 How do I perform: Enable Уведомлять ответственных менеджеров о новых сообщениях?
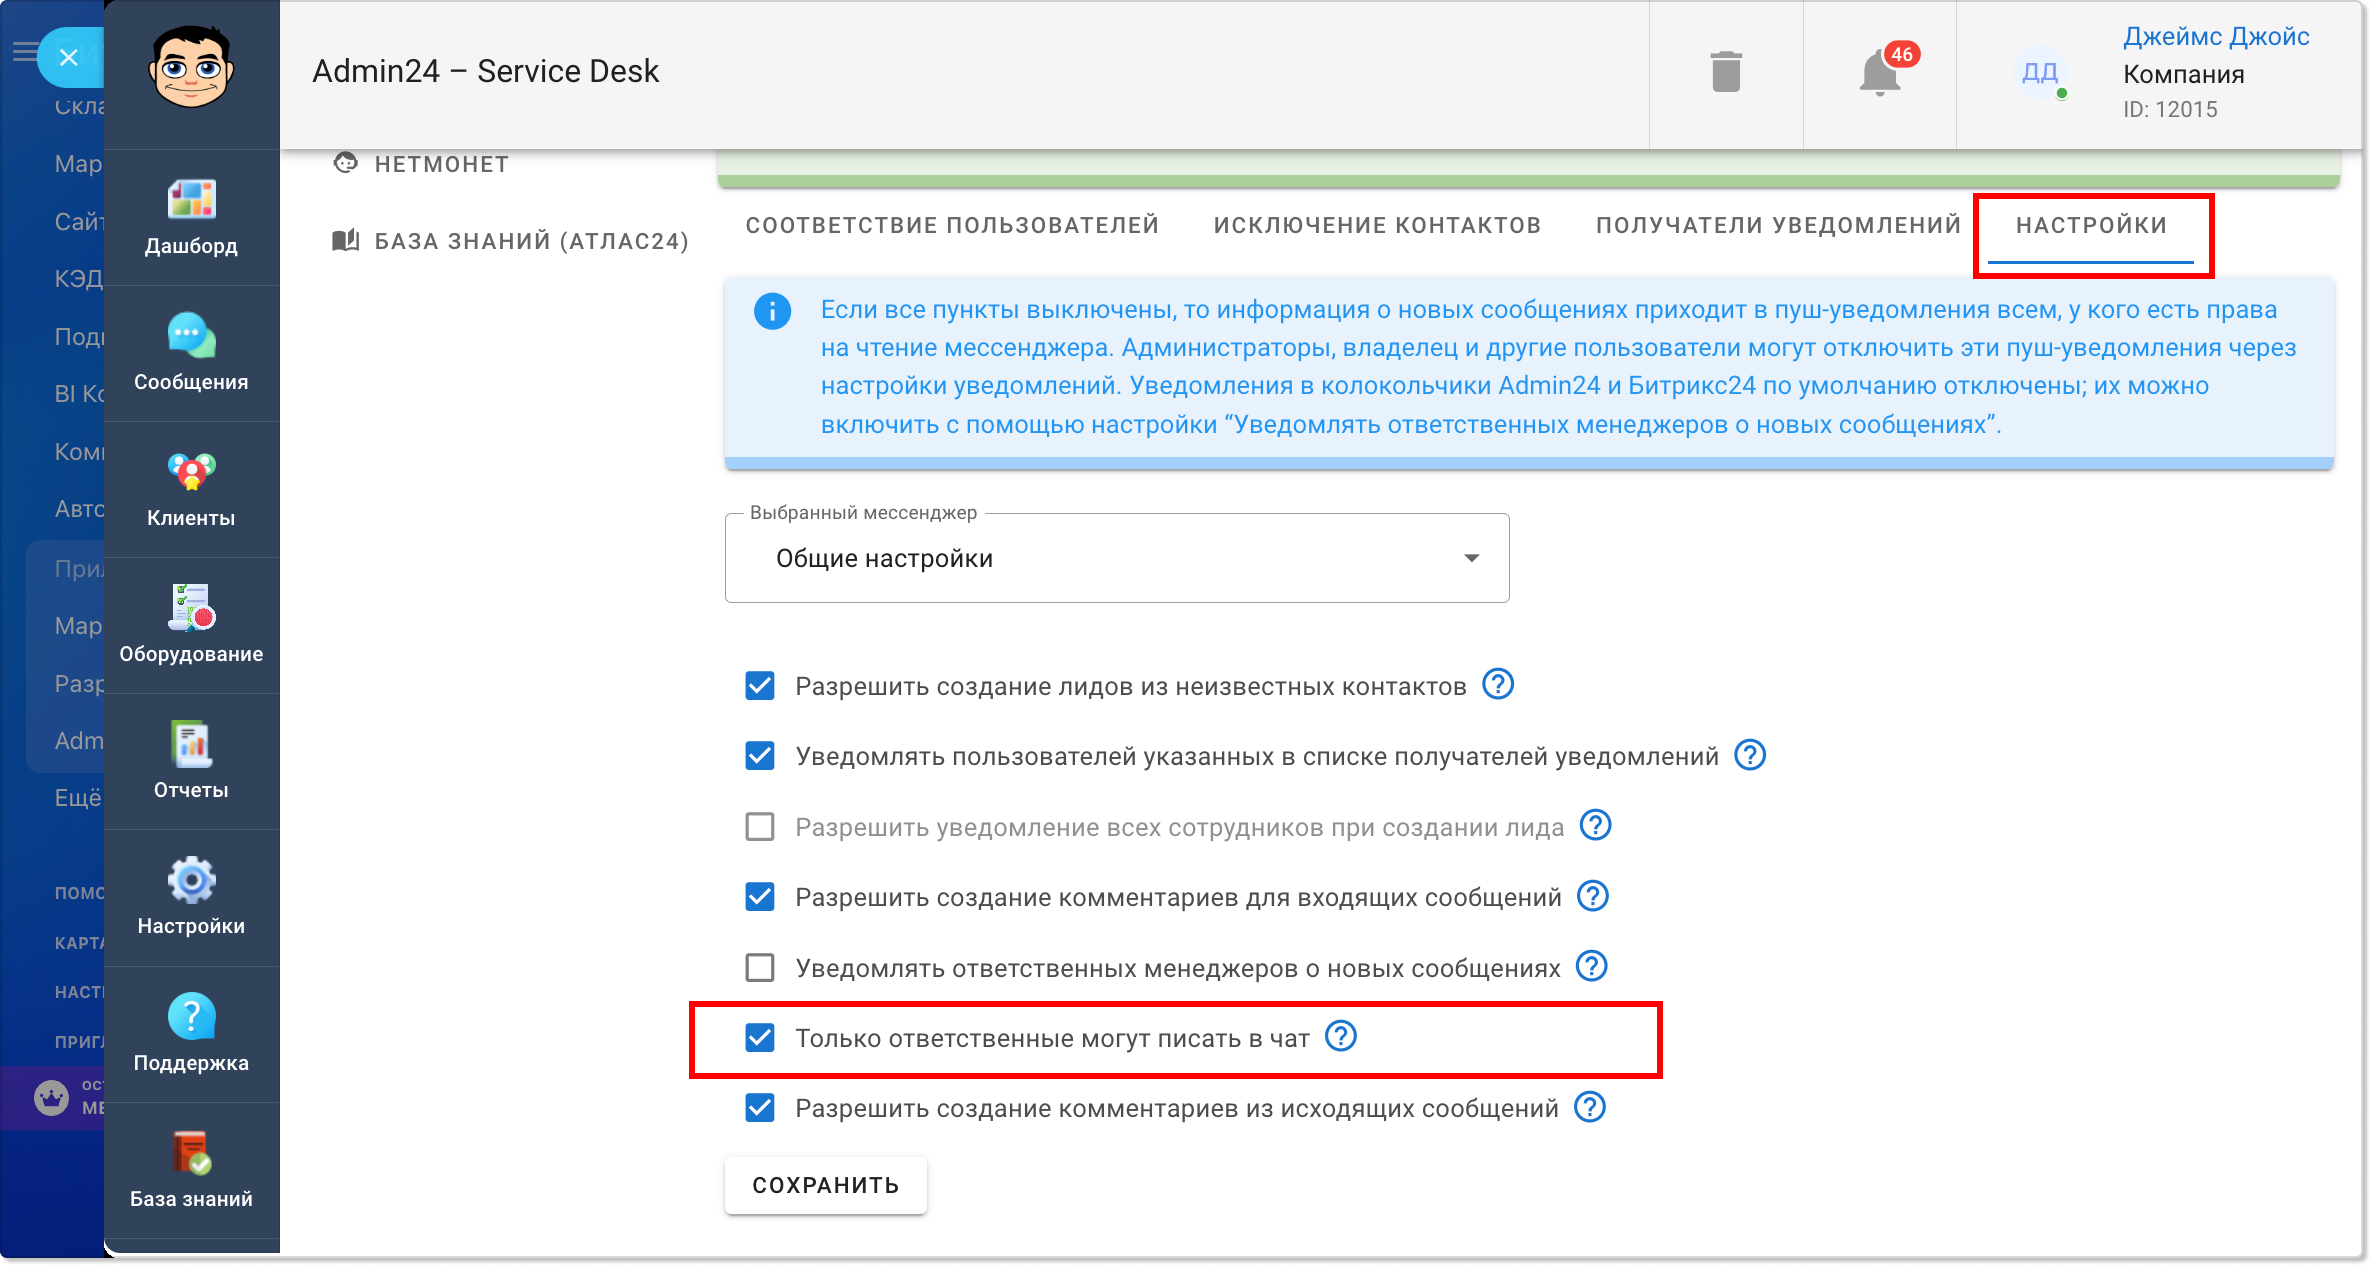click(760, 968)
